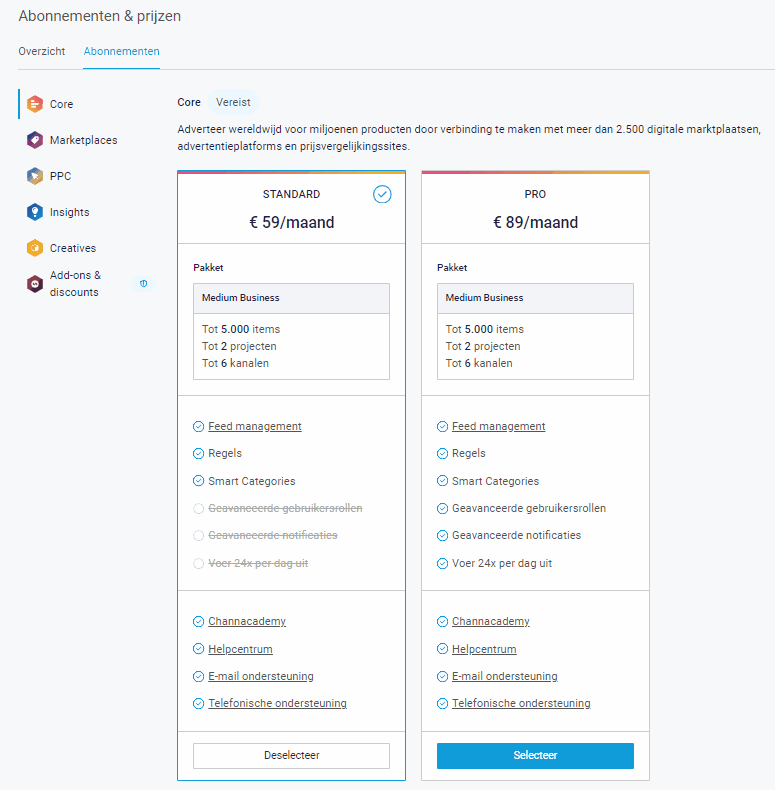Open the Telefonische ondersteuning link in the Standard plan
This screenshot has height=790, width=775.
tap(278, 703)
